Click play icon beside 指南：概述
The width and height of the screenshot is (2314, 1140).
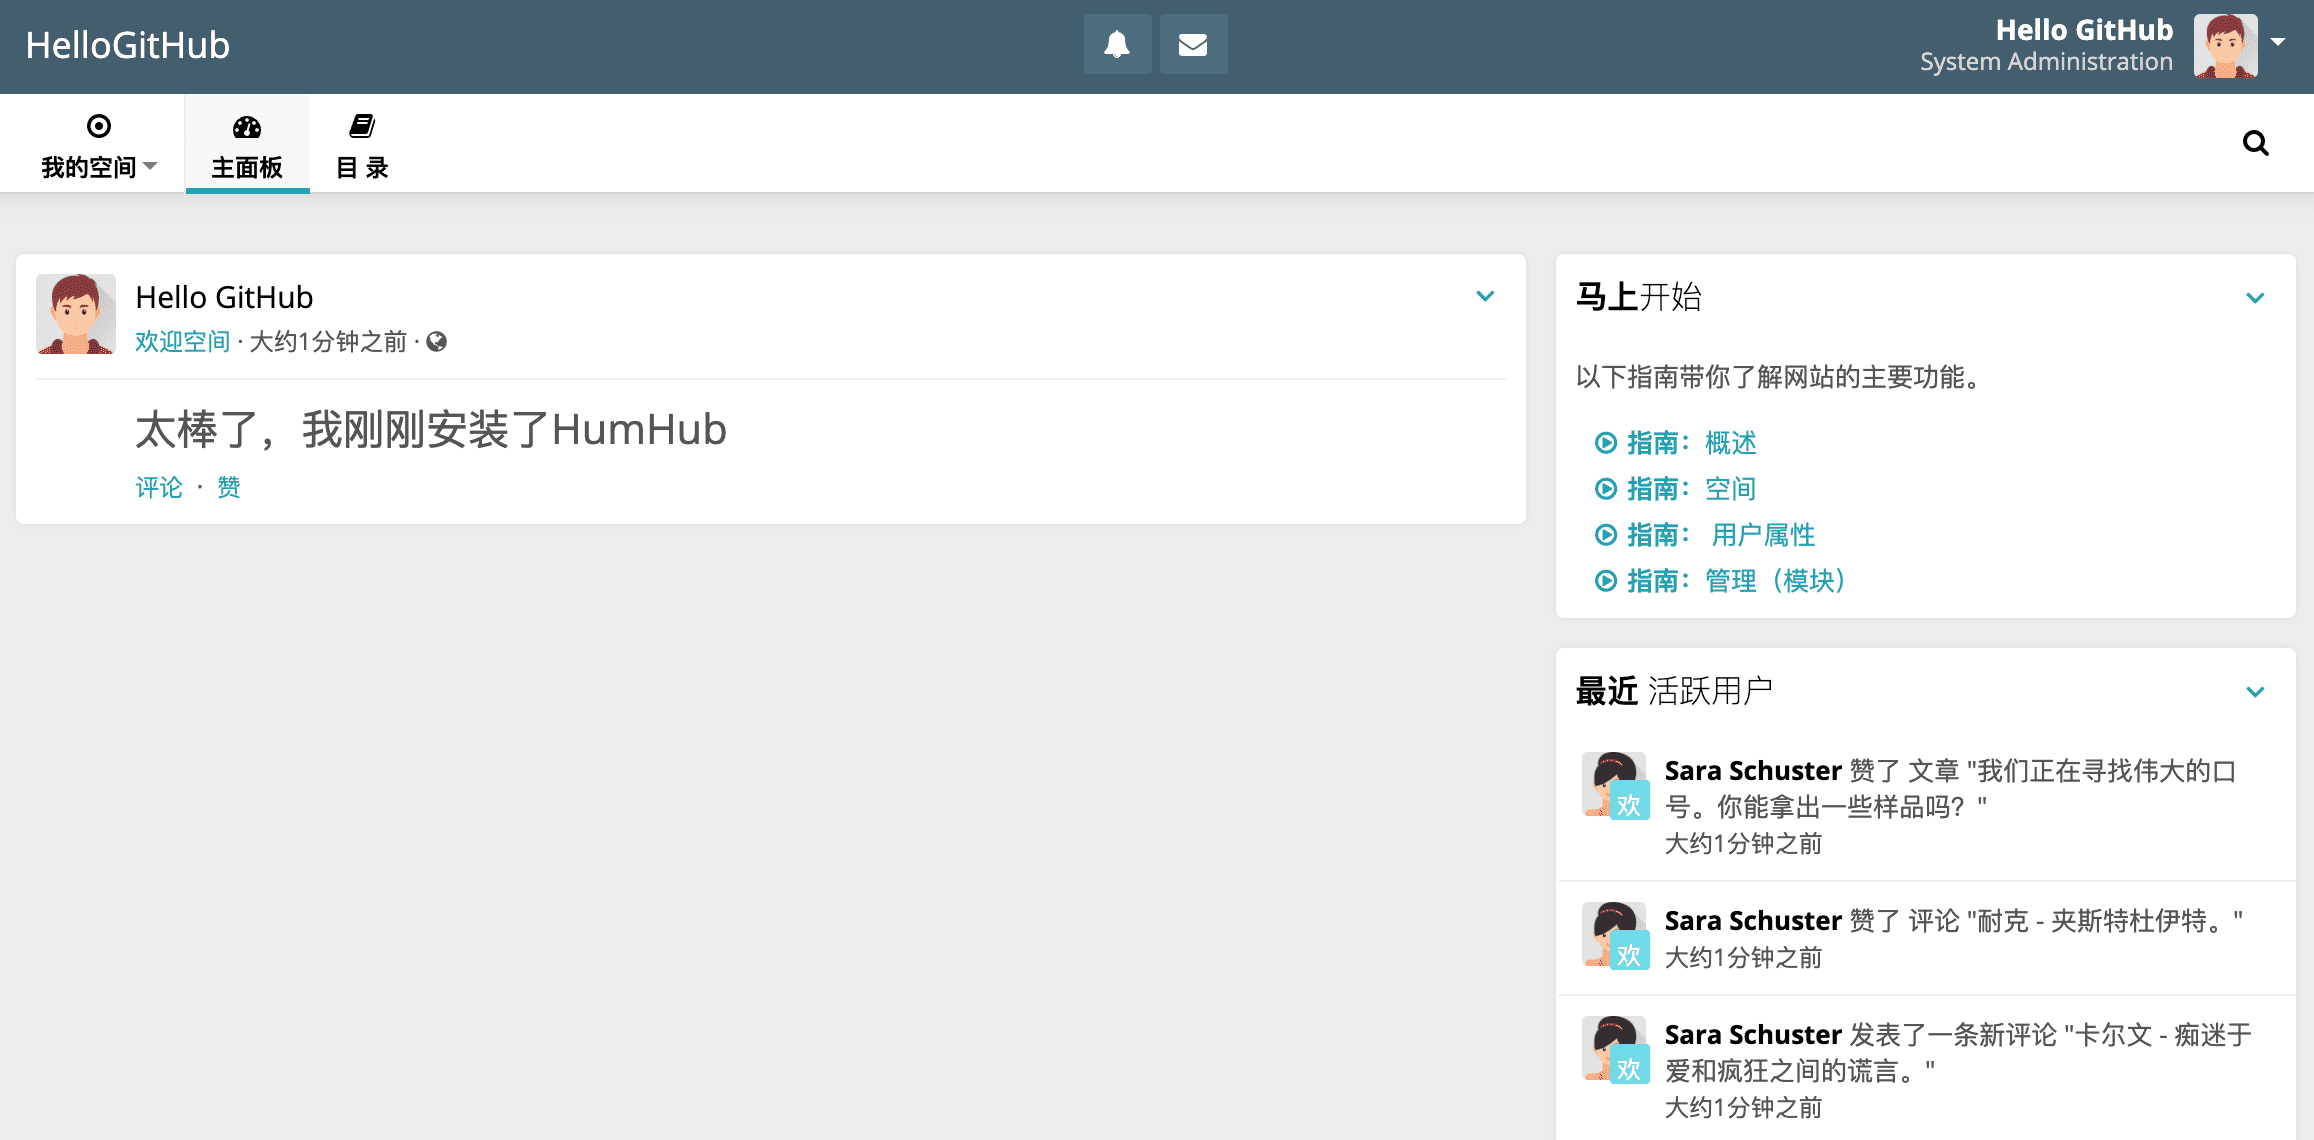1605,443
